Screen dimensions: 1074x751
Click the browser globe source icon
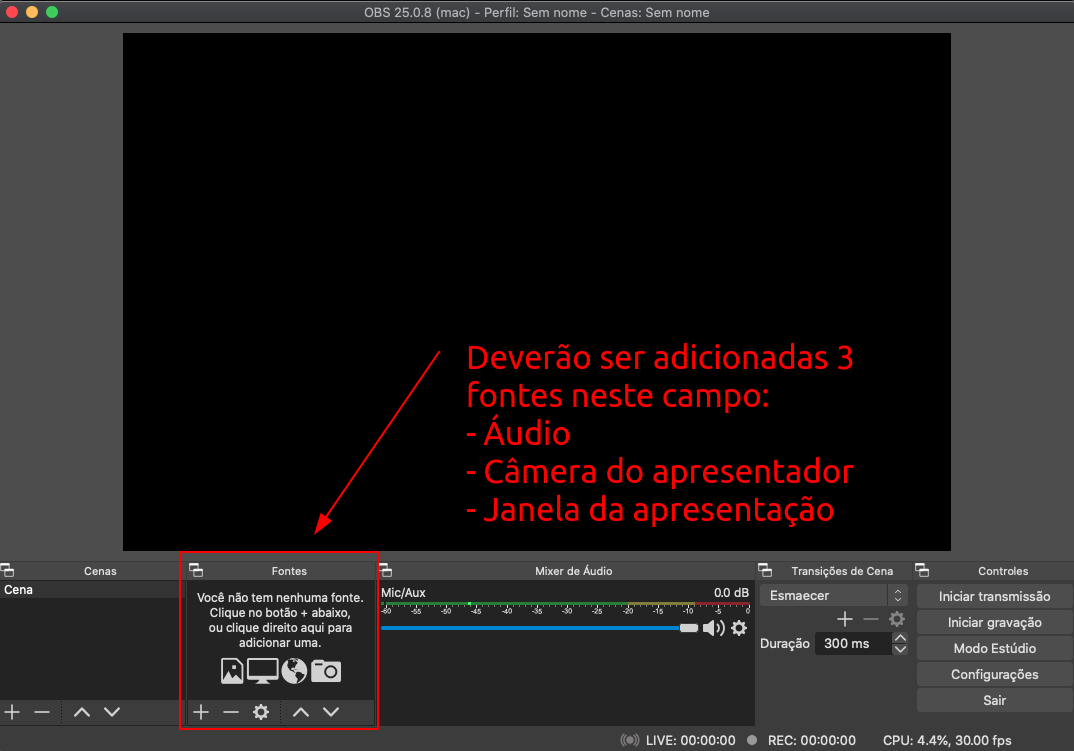point(295,671)
